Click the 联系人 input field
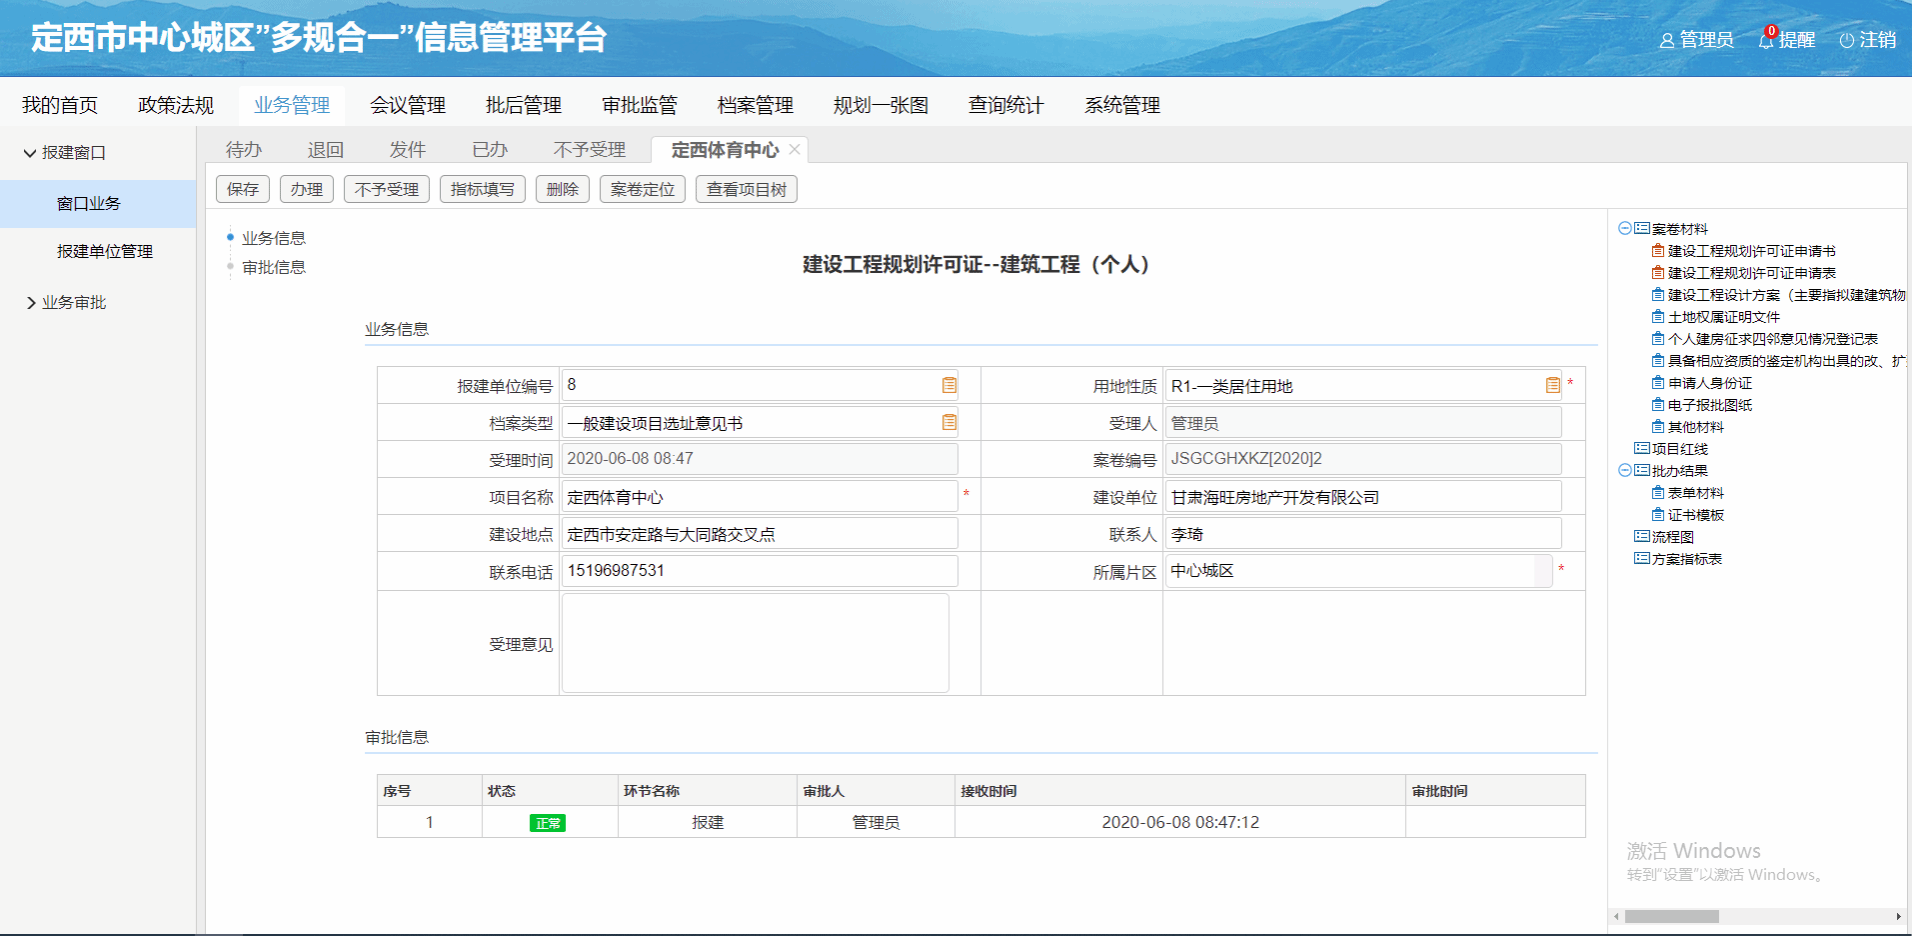The height and width of the screenshot is (936, 1912). pyautogui.click(x=1363, y=534)
